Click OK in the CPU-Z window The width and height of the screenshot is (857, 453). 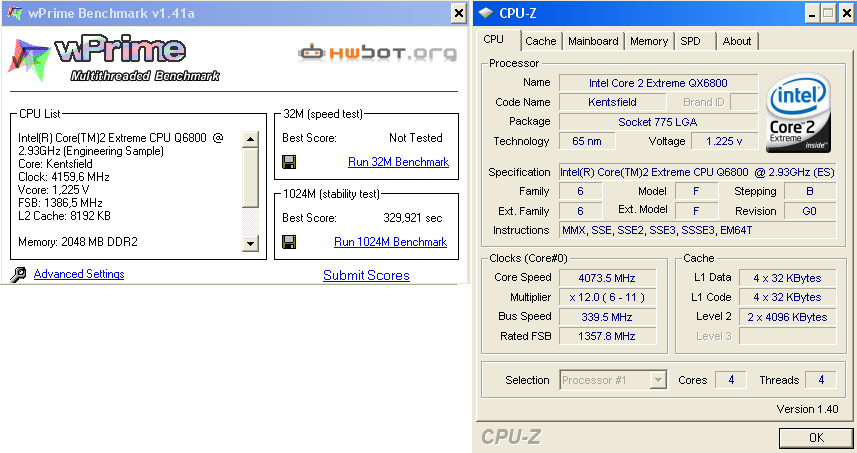click(816, 438)
